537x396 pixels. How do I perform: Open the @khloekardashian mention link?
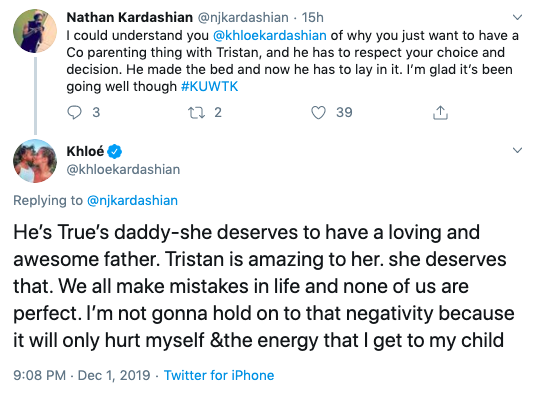[x=270, y=35]
